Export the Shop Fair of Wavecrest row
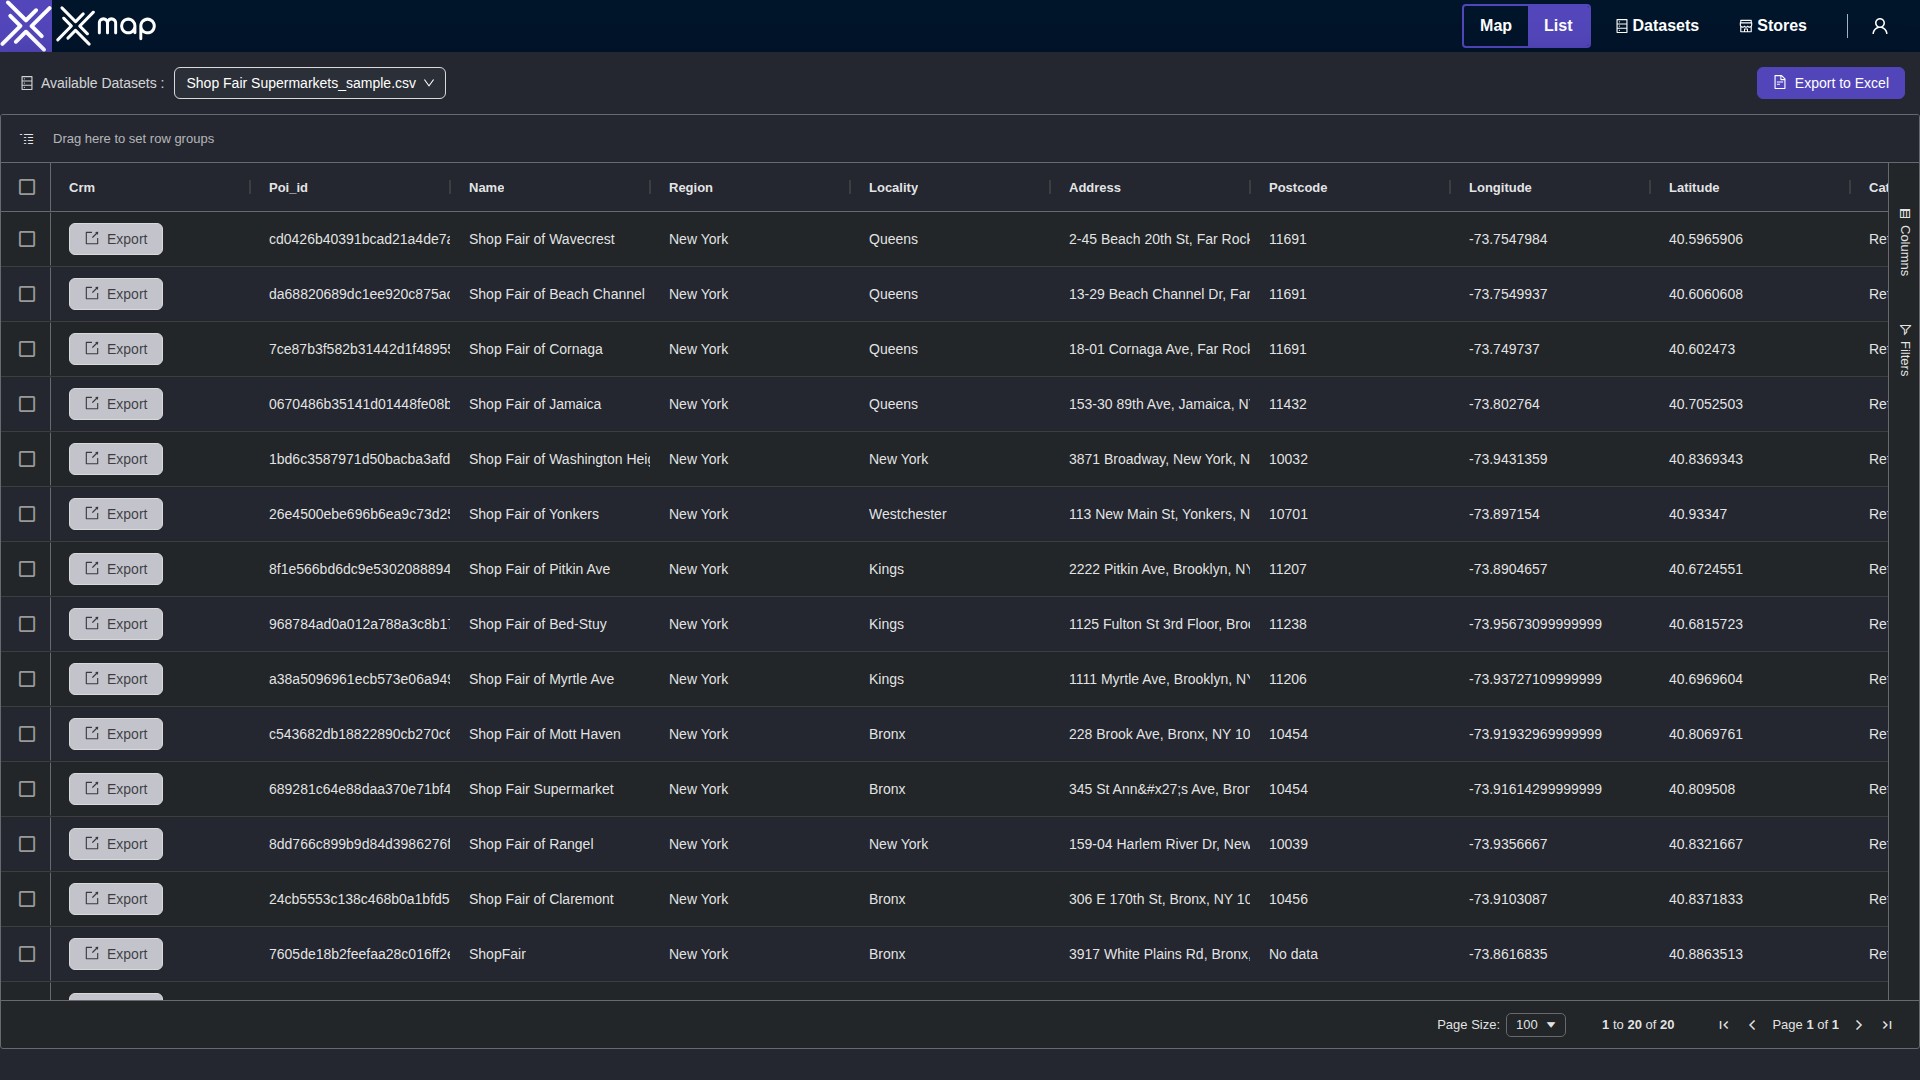1920x1080 pixels. point(115,239)
